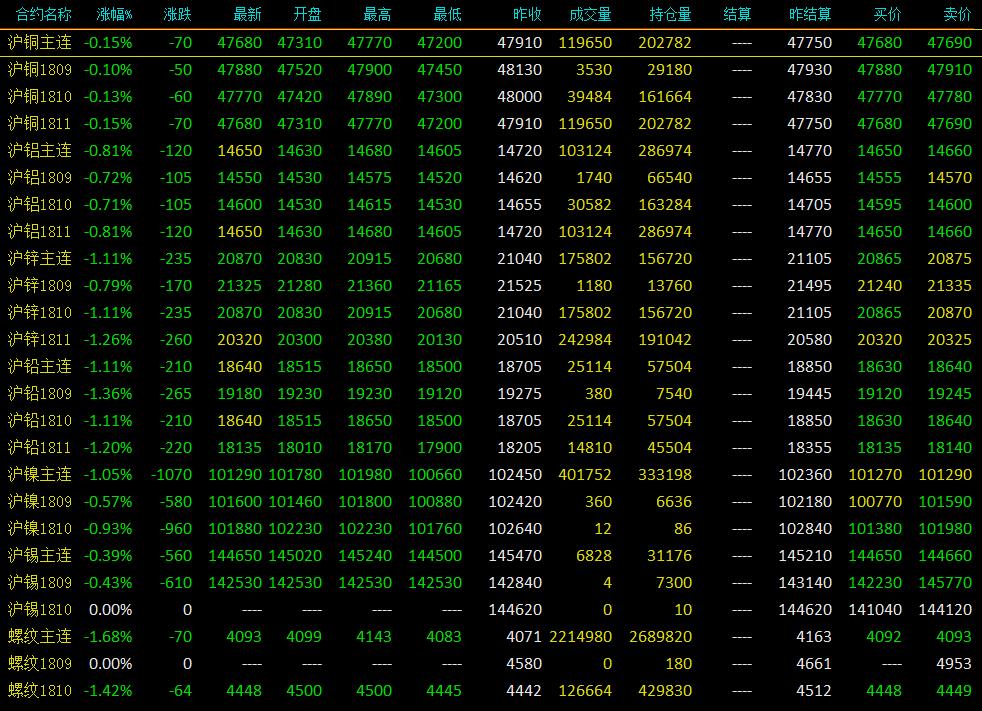Select the 螺纹1809 contract row

(491, 663)
